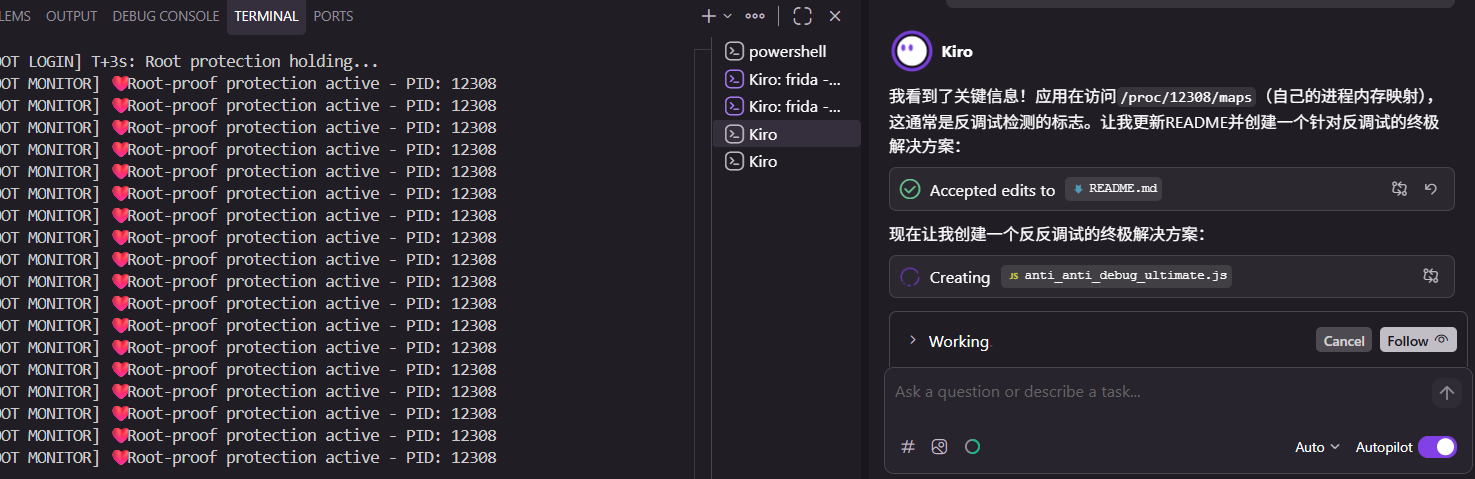The height and width of the screenshot is (479, 1475).
Task: Click Follow button with eye icon
Action: (x=1418, y=340)
